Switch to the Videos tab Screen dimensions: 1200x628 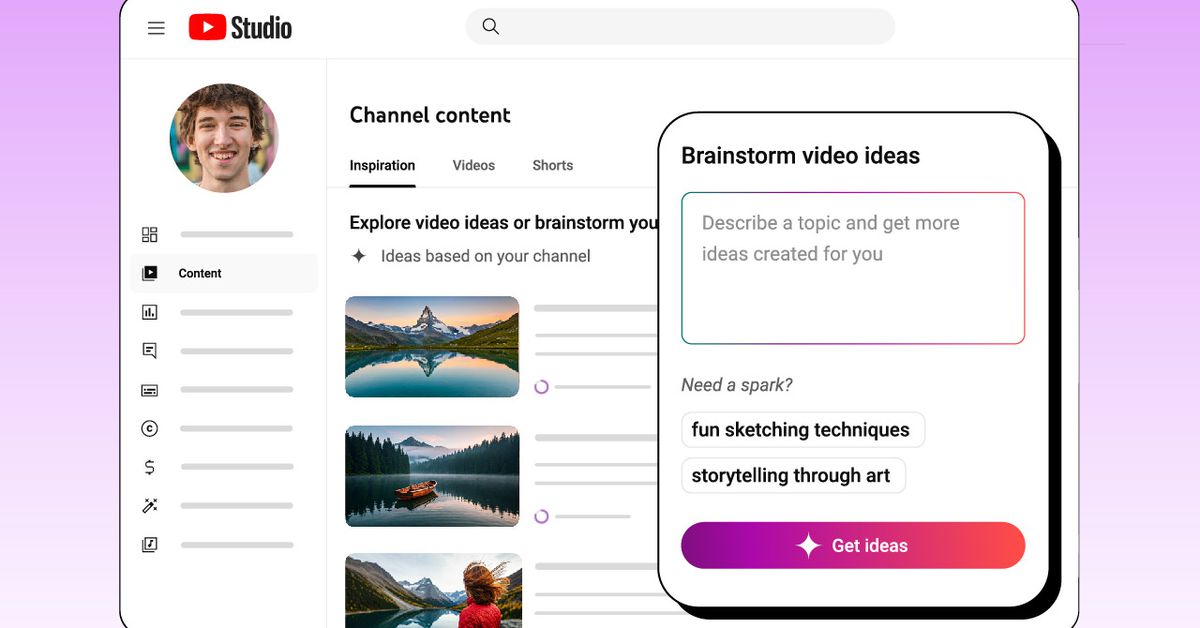[x=473, y=166]
